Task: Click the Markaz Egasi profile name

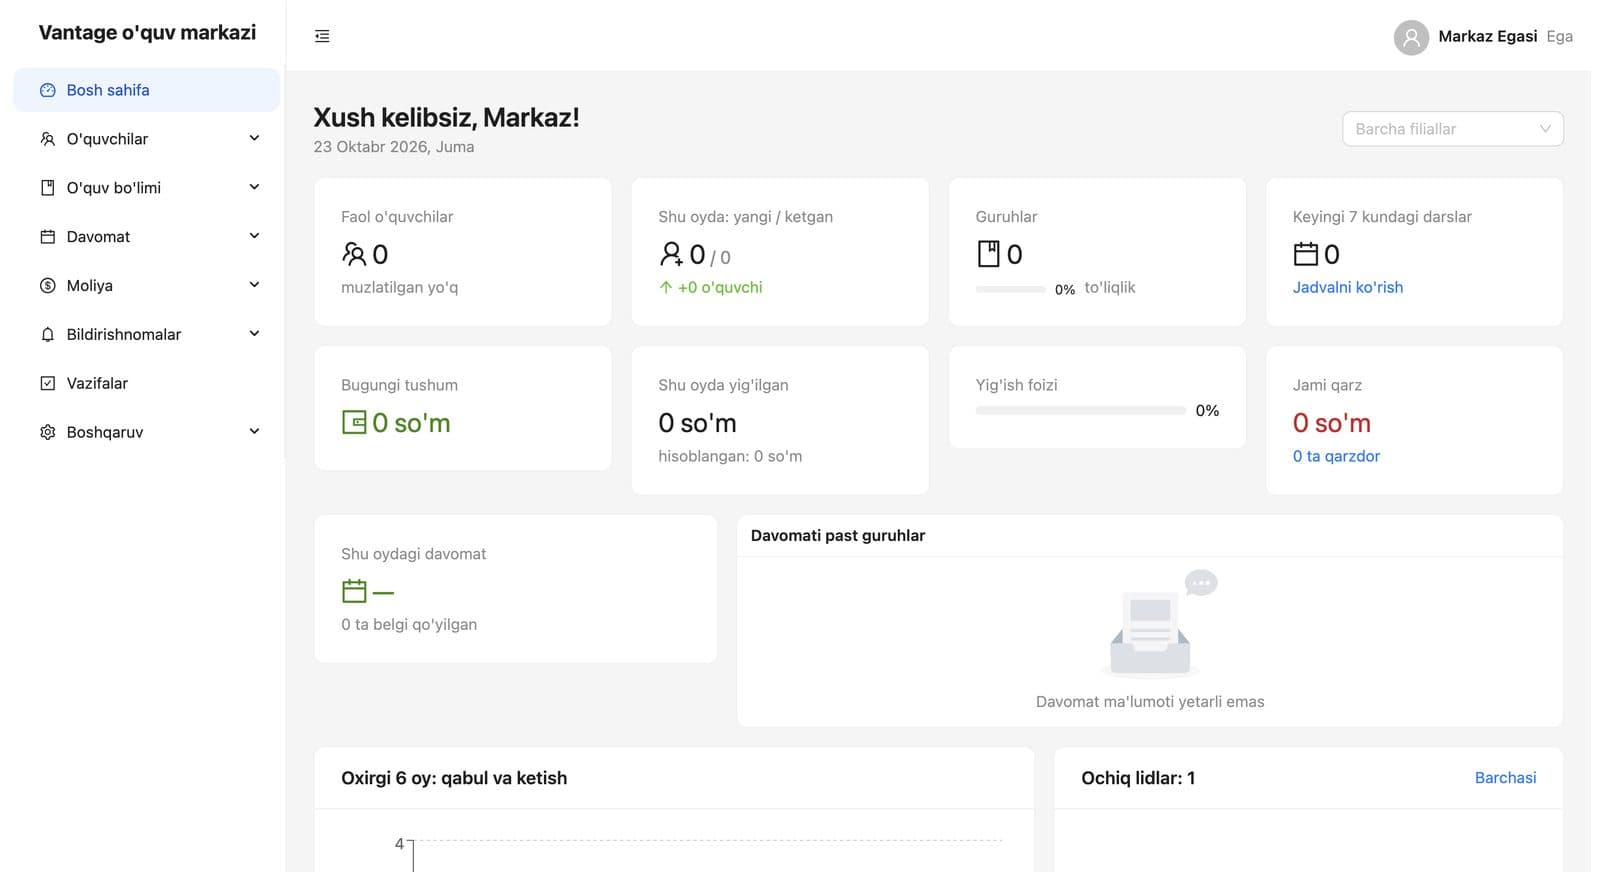Action: point(1487,37)
